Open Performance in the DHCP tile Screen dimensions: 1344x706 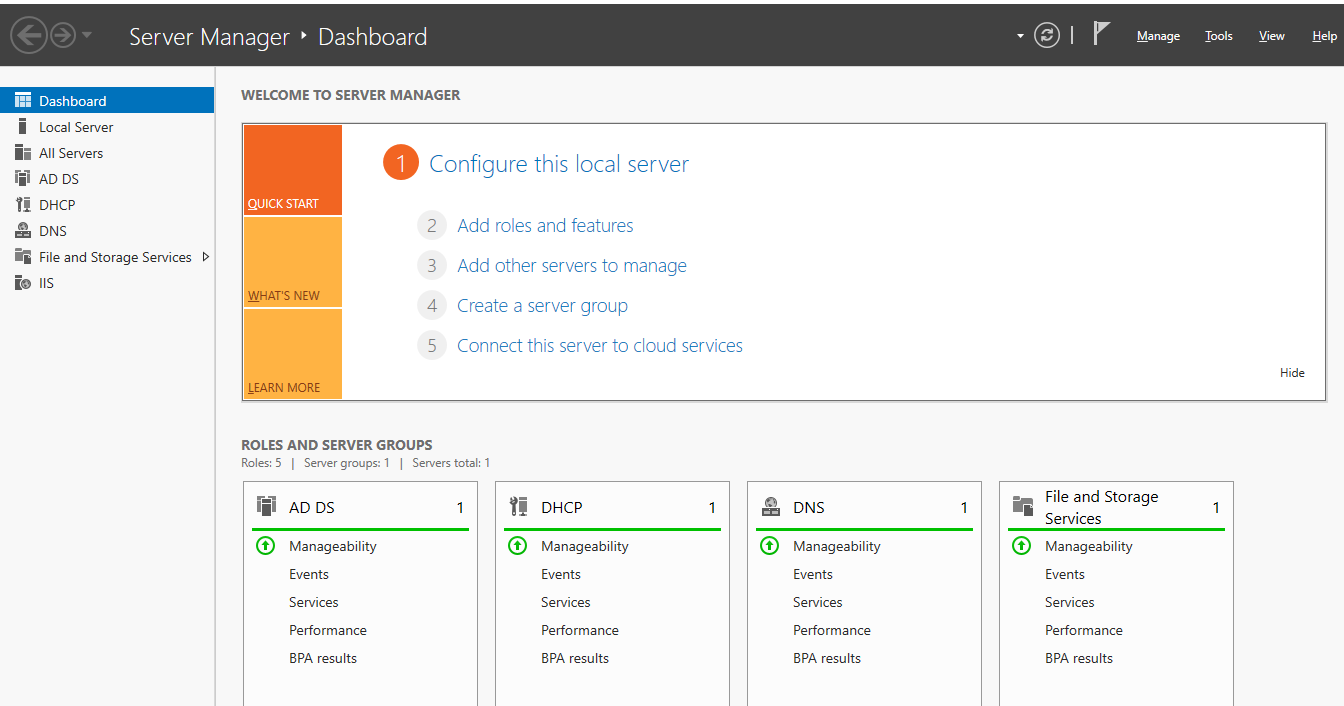(x=580, y=630)
